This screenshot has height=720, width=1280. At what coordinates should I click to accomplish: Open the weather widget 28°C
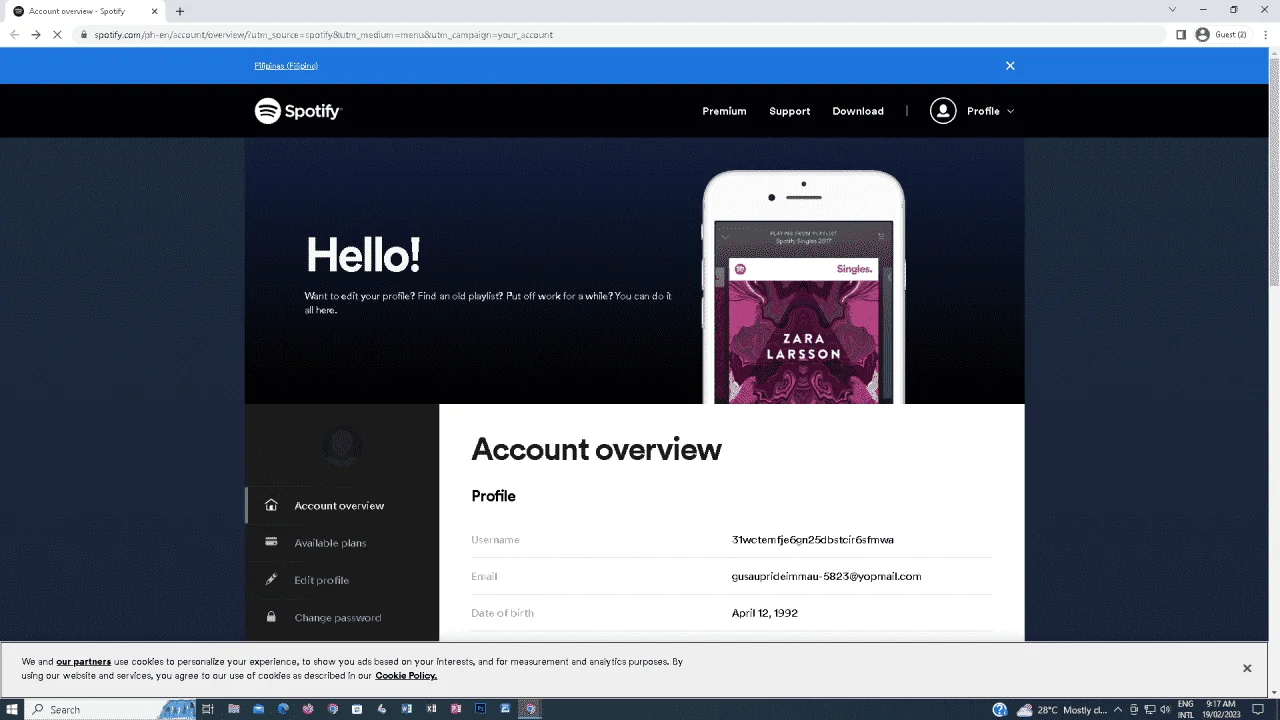(1060, 710)
